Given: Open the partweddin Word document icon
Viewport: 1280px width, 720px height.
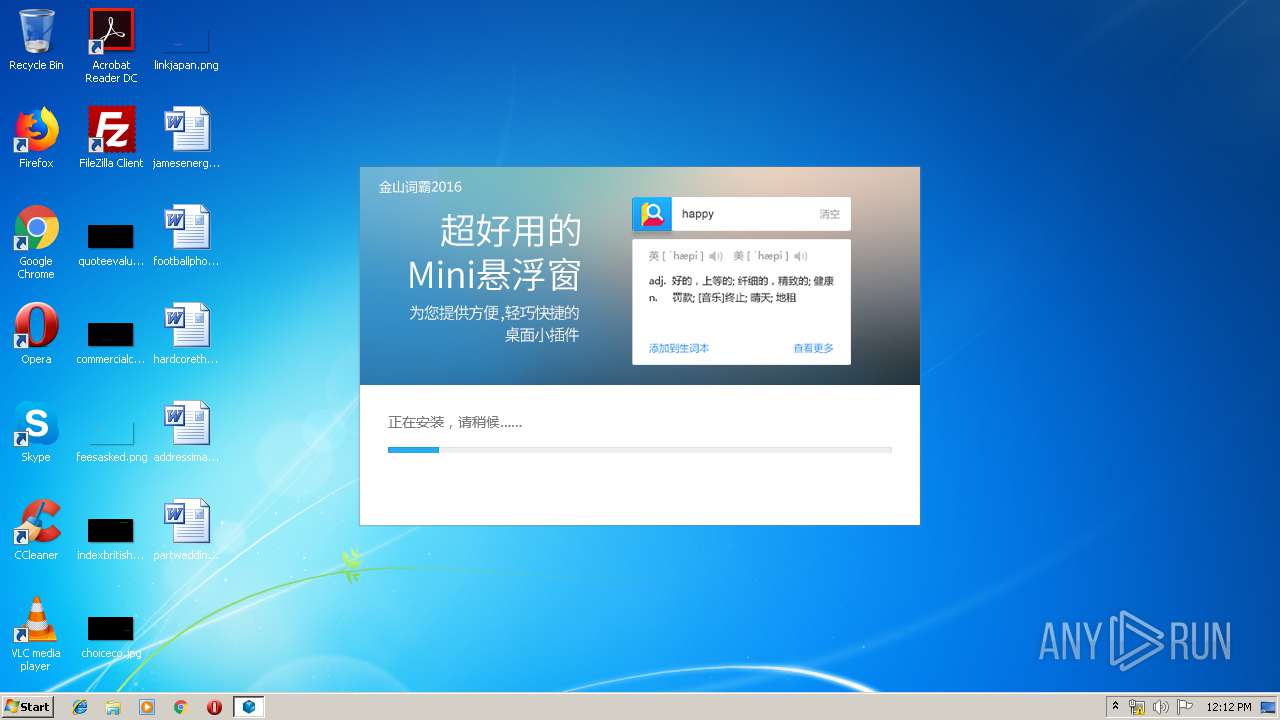Looking at the screenshot, I should [186, 530].
